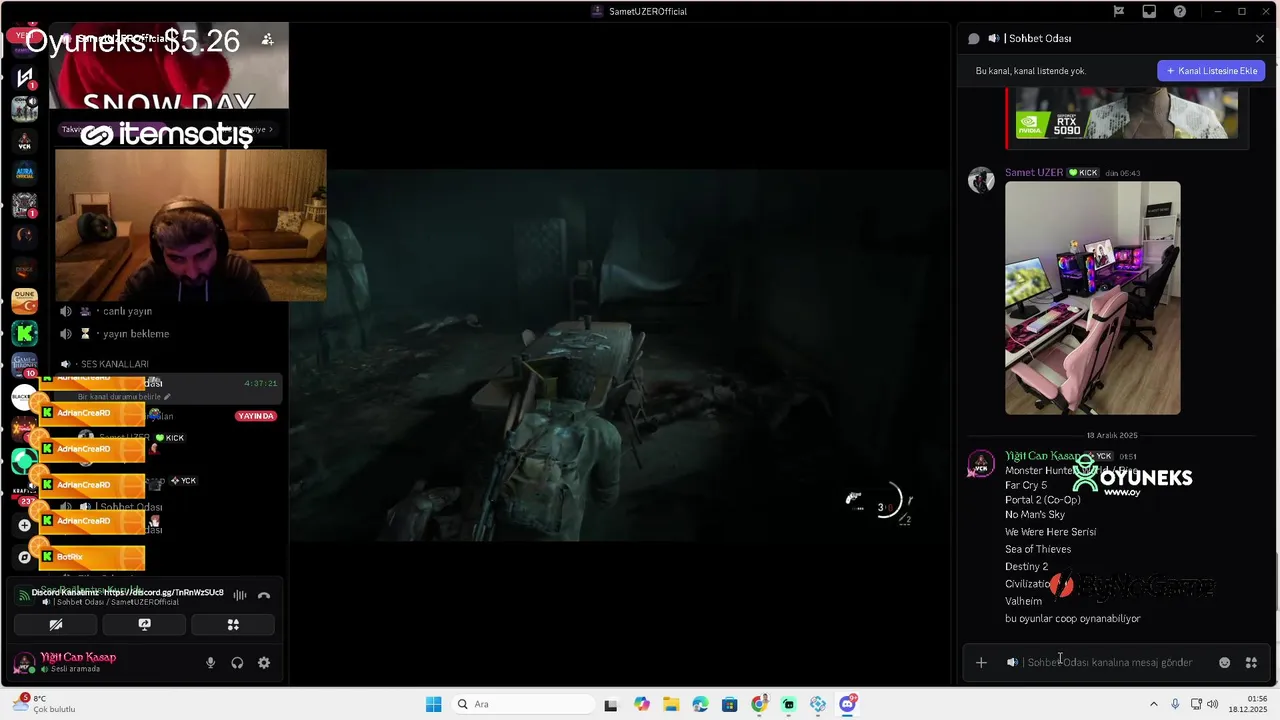Open the room setup photo from Samet UZER

(1092, 298)
